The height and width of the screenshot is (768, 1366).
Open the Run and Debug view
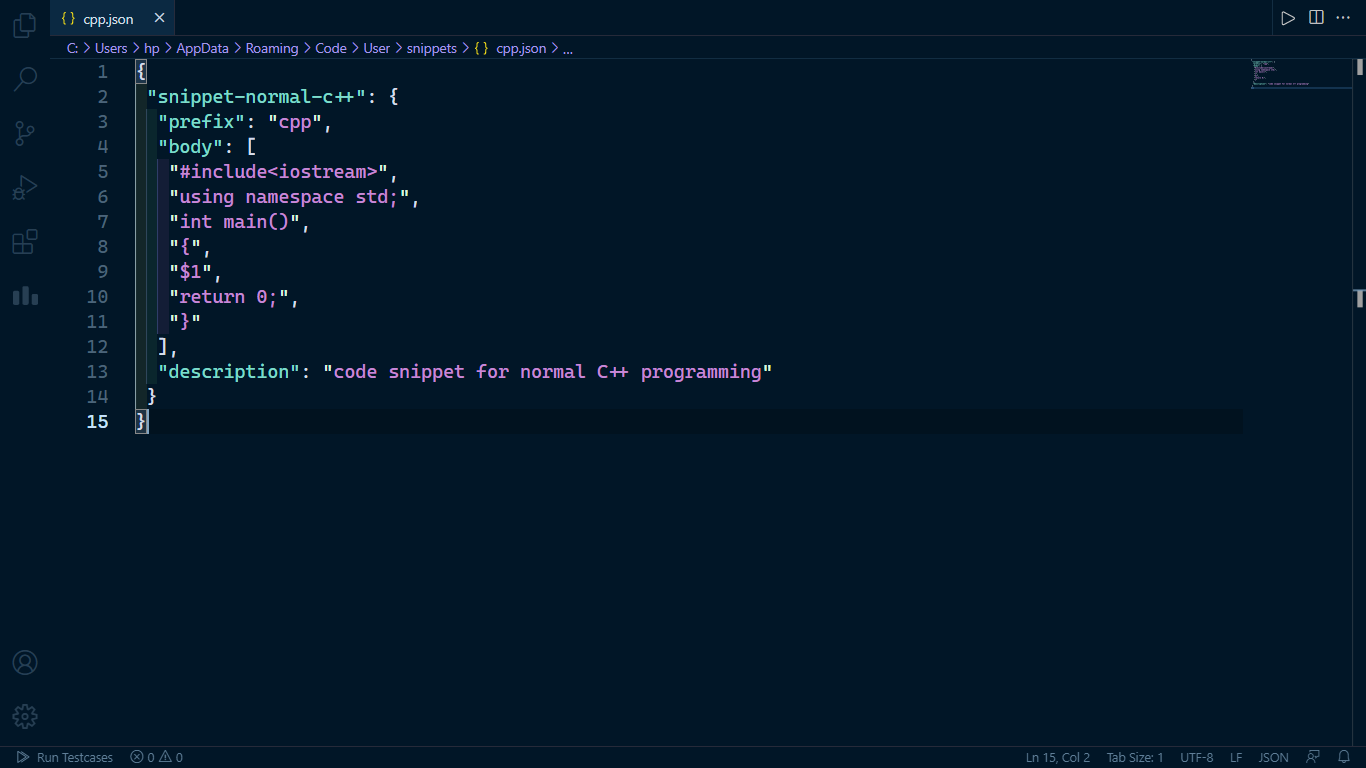[25, 187]
